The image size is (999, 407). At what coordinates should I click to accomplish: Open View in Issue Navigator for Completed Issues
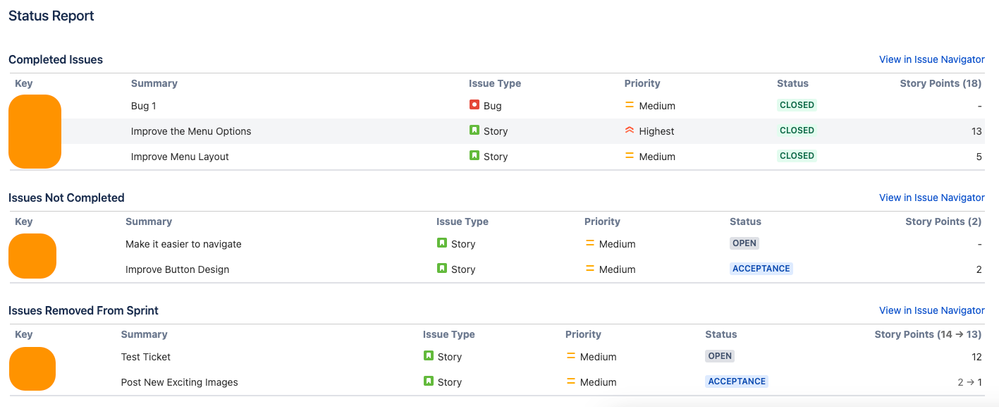pos(931,60)
